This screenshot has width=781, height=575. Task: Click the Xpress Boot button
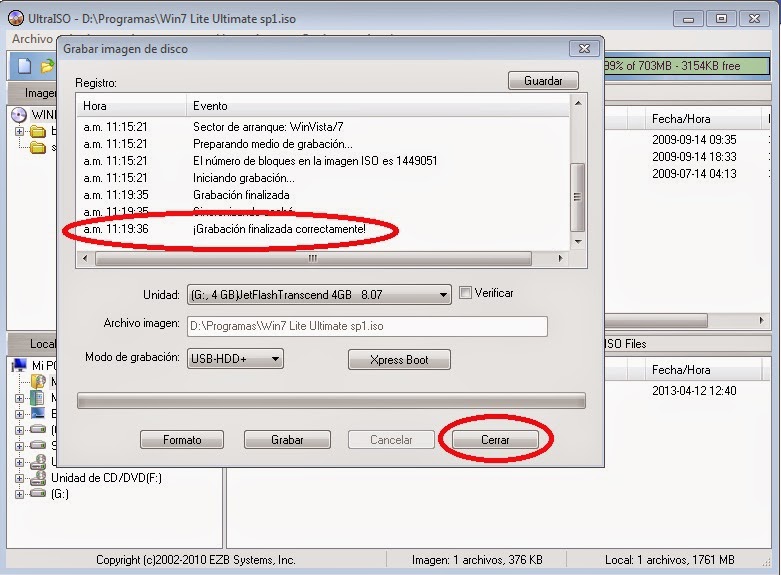(399, 360)
